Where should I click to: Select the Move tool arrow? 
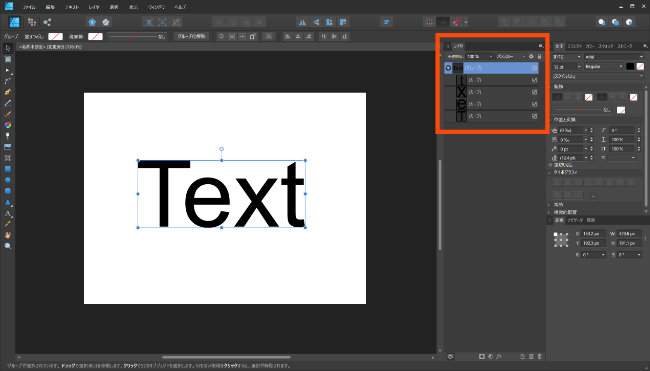coord(7,48)
